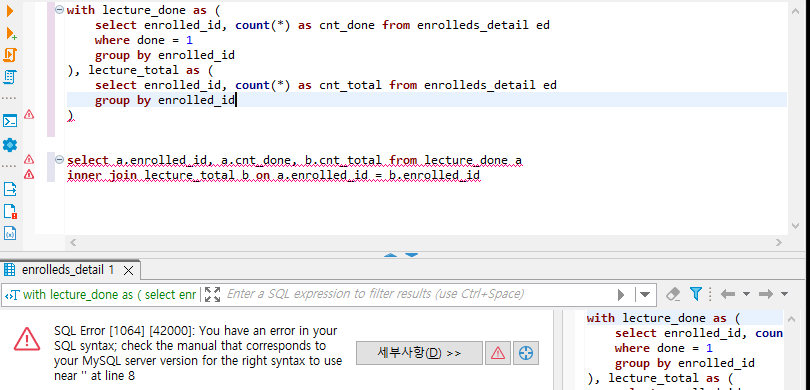Open the forward history dropdown arrow

pyautogui.click(x=784, y=294)
